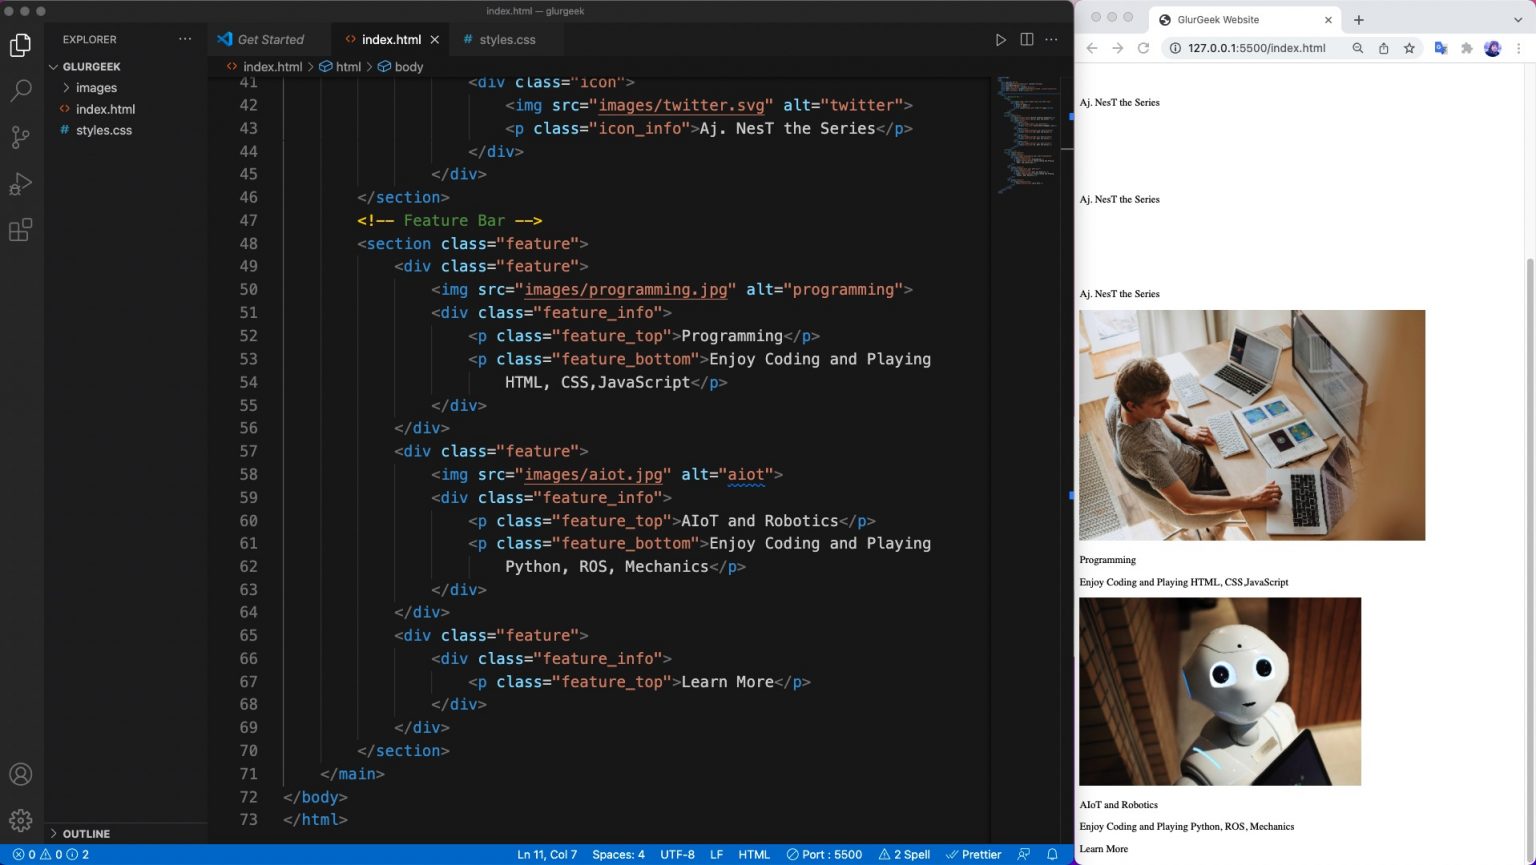Expand the OUTLINE section
This screenshot has height=865, width=1536.
click(x=86, y=833)
